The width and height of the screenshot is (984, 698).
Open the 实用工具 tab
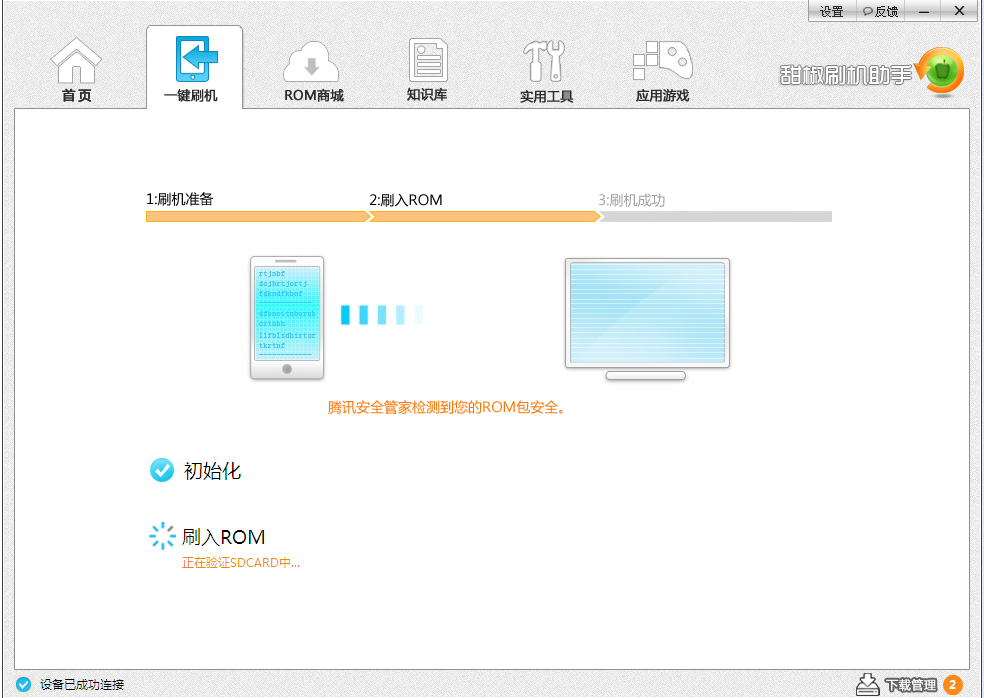point(546,72)
